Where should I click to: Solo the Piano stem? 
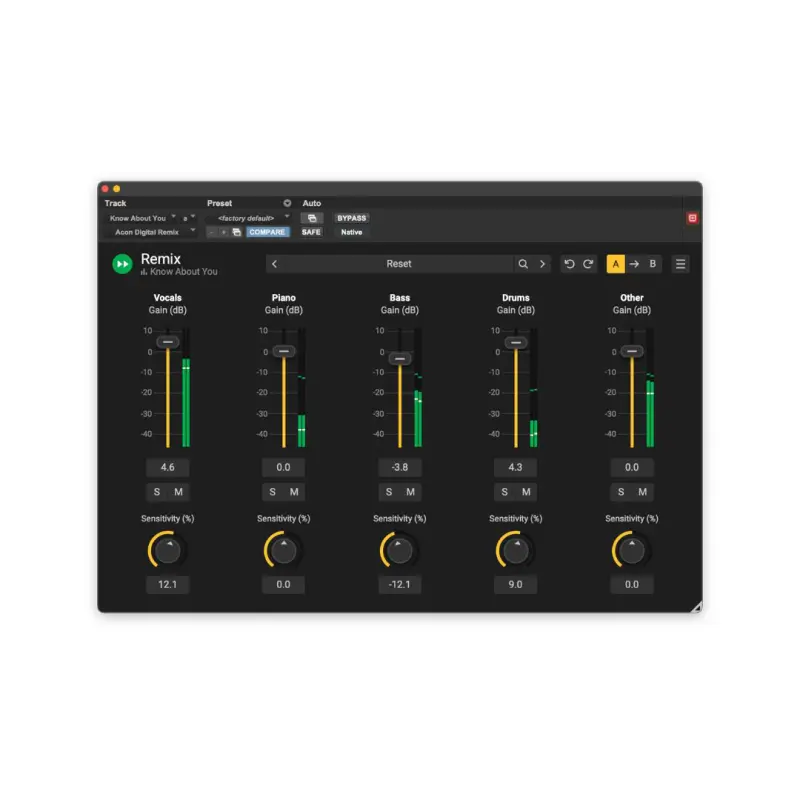pyautogui.click(x=272, y=492)
